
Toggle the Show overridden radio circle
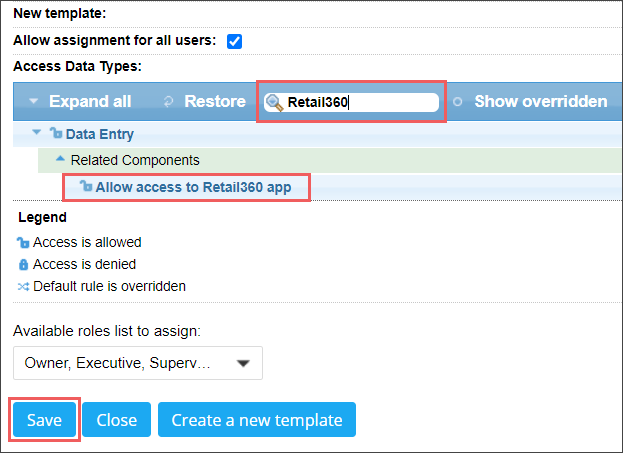click(457, 102)
